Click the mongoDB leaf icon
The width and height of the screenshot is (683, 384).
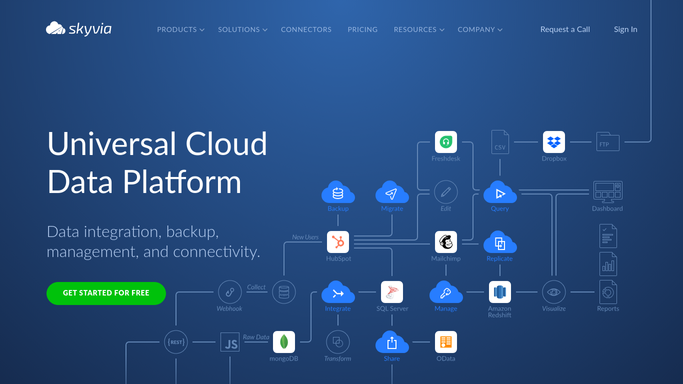point(284,342)
